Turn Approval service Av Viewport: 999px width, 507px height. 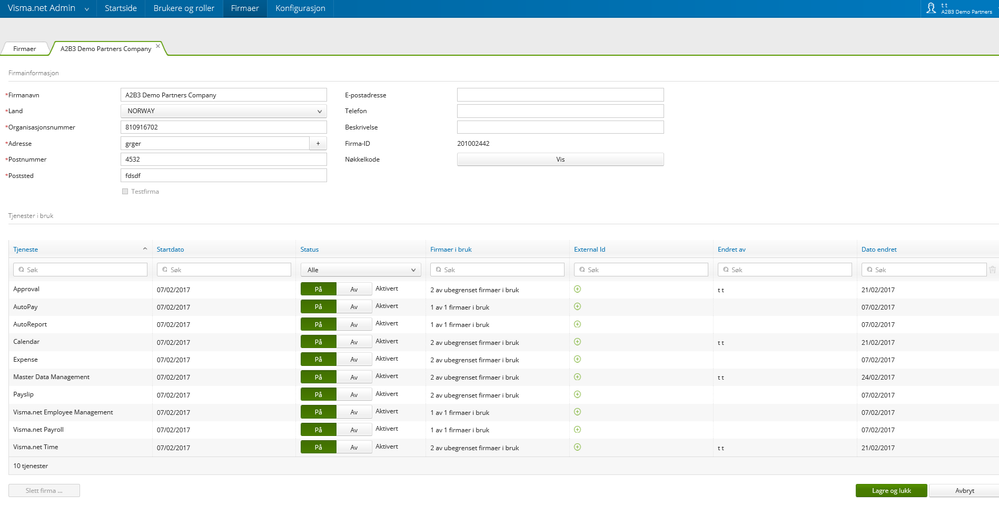354,289
